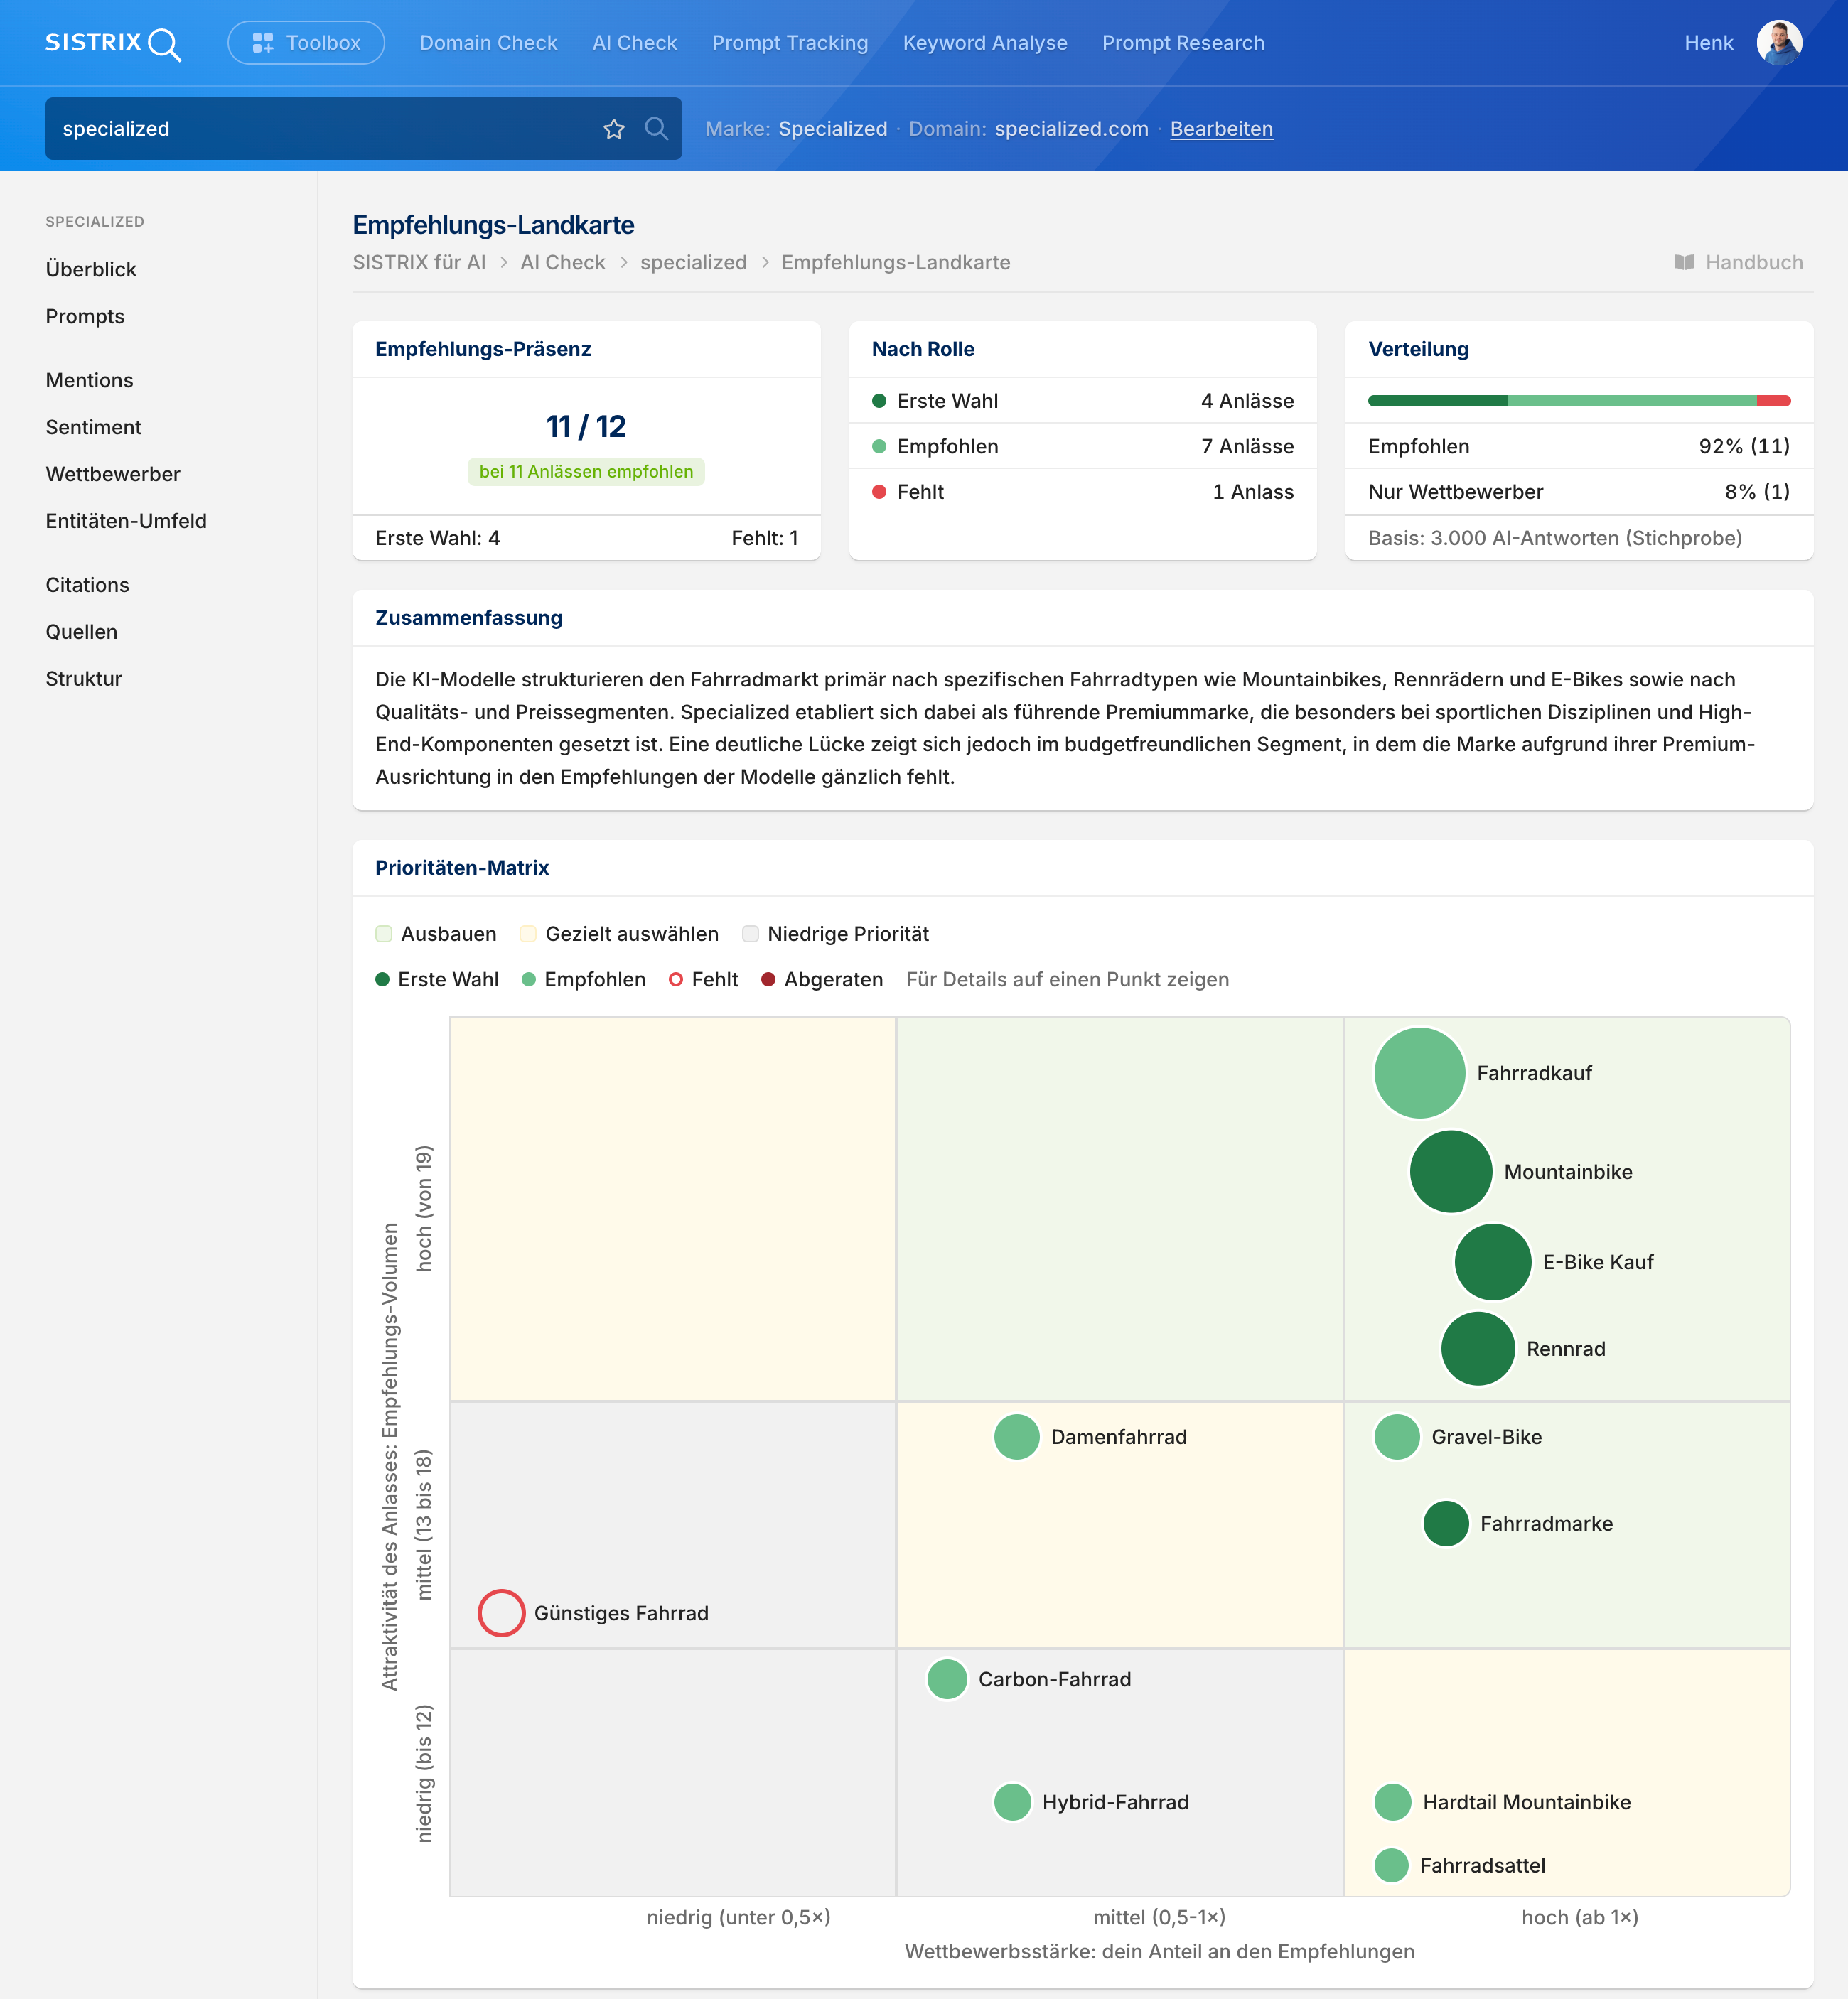Screen dimensions: 1848x1999
Task: Open Entitäten-Umfeld in the sidebar
Action: [126, 521]
